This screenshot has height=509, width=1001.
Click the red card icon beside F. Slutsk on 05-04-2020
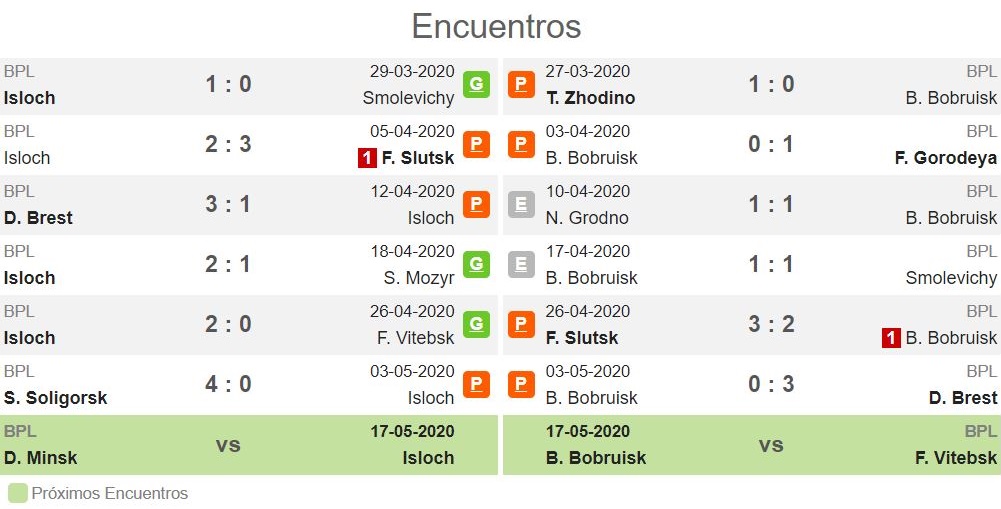point(367,158)
